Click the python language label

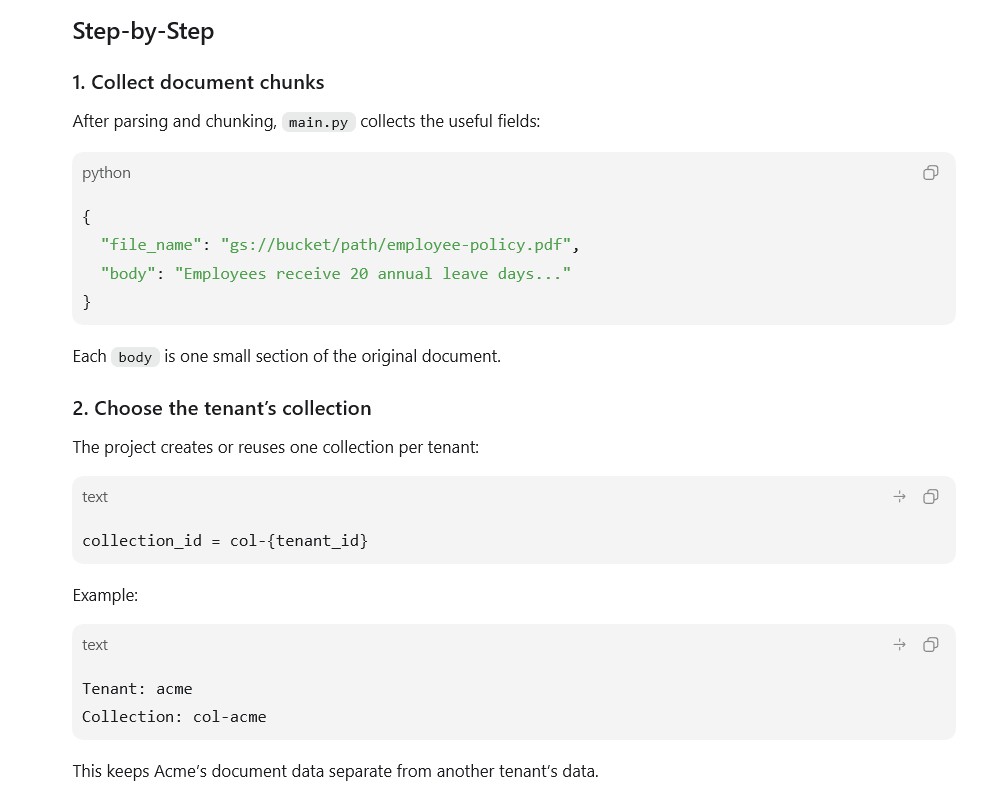pos(106,173)
